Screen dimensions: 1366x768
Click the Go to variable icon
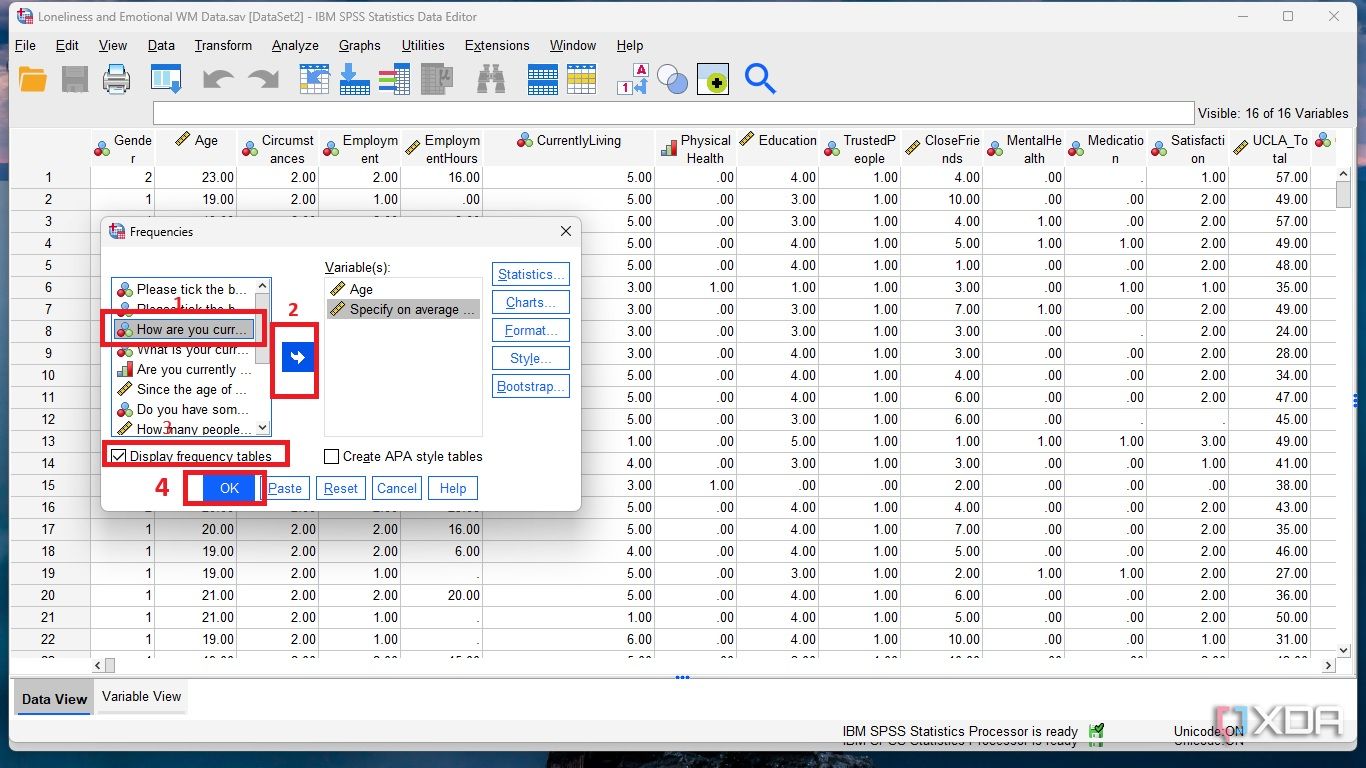(355, 80)
